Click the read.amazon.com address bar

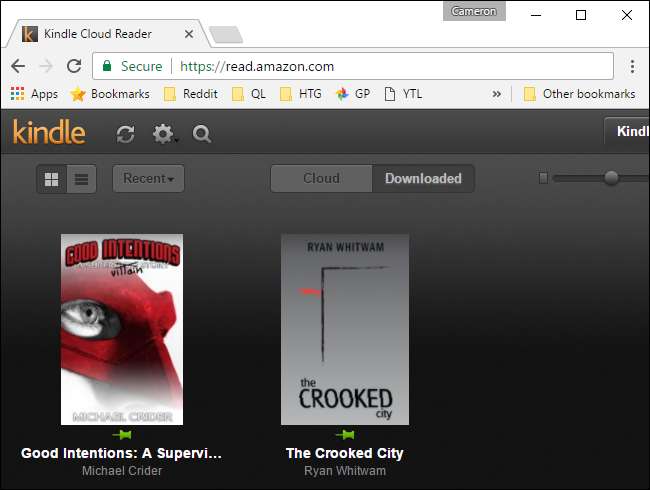pos(353,66)
